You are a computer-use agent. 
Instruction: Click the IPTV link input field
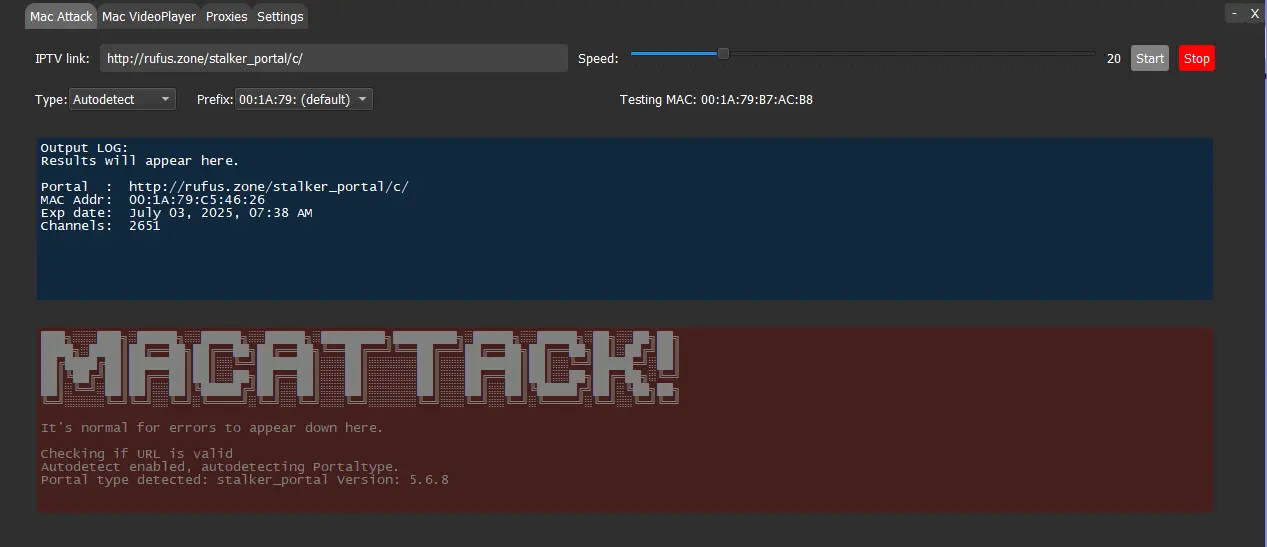coord(333,58)
